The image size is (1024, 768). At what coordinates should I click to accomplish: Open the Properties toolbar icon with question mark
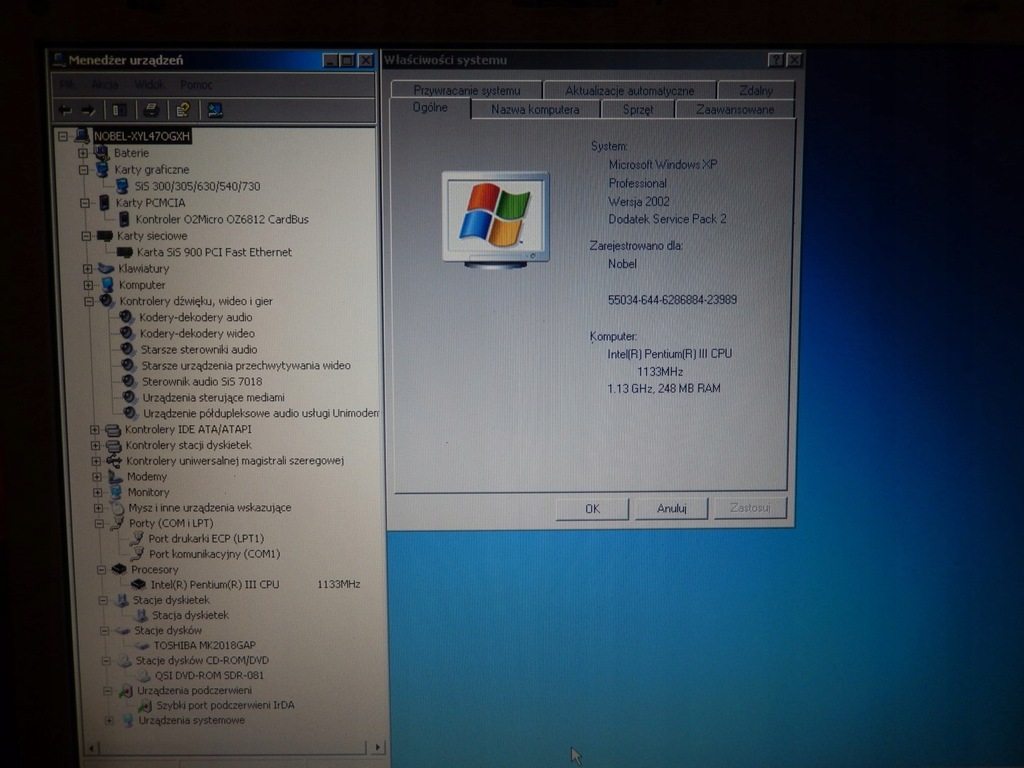[x=183, y=110]
